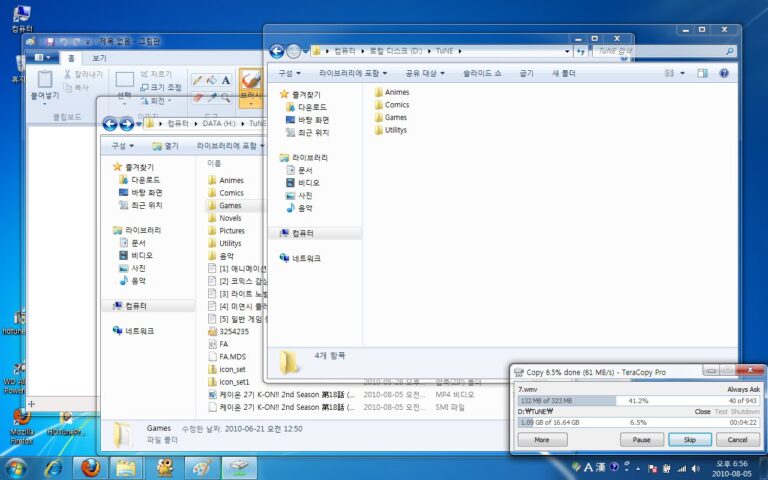The height and width of the screenshot is (480, 768).
Task: Select 3254235 file in H: DATA window
Action: (228, 332)
